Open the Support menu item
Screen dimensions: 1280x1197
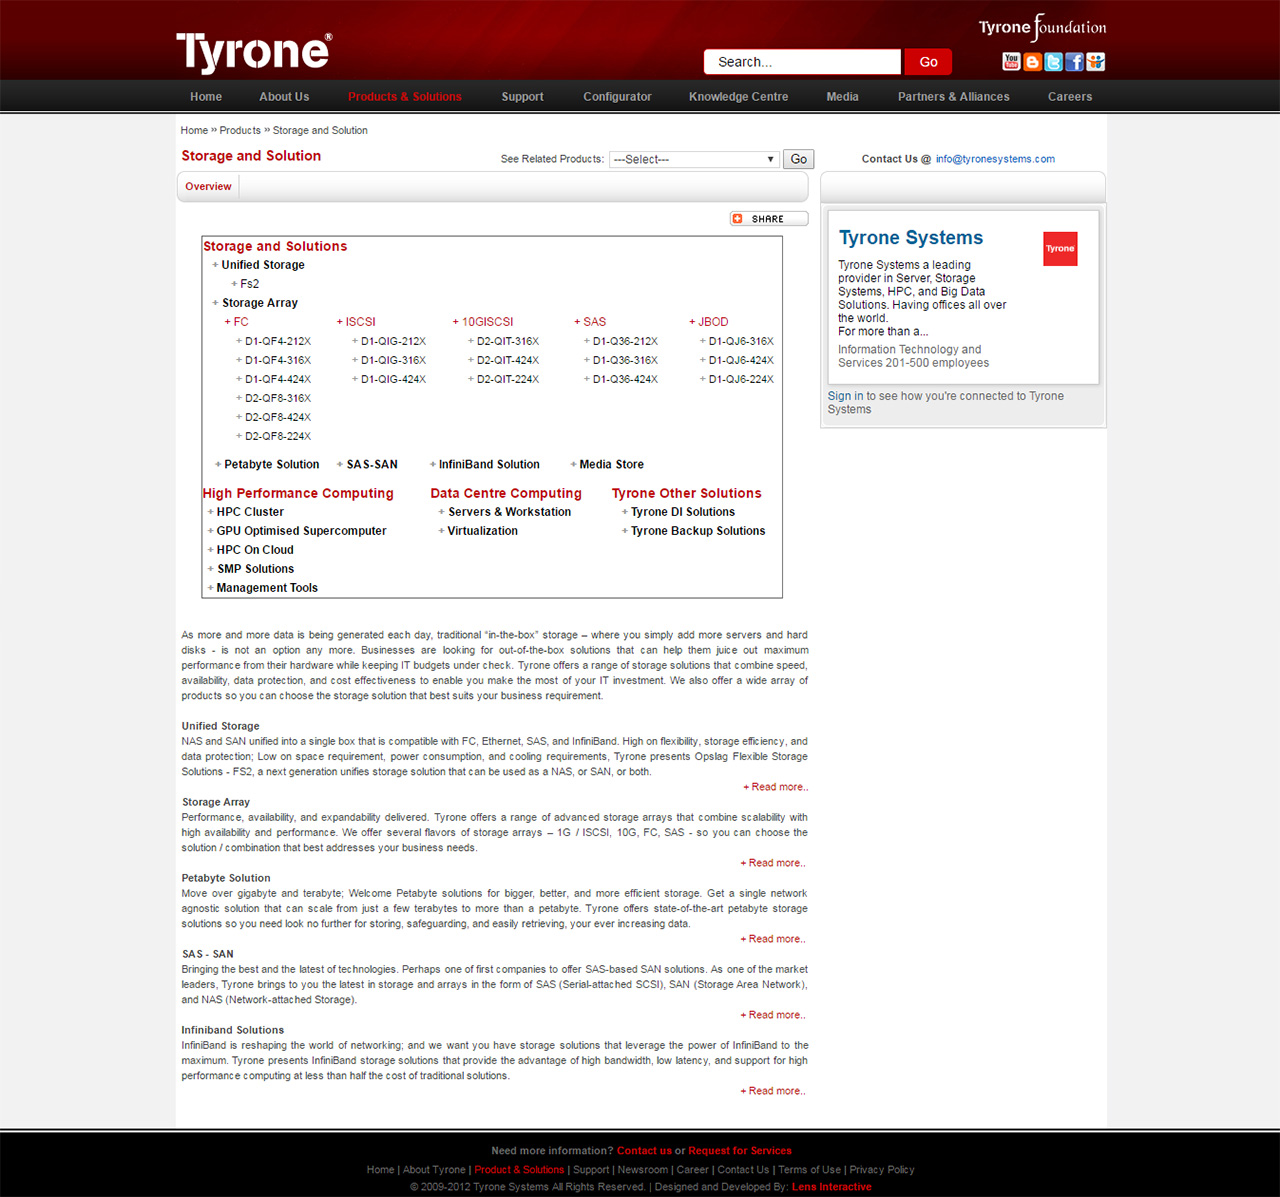coord(523,97)
